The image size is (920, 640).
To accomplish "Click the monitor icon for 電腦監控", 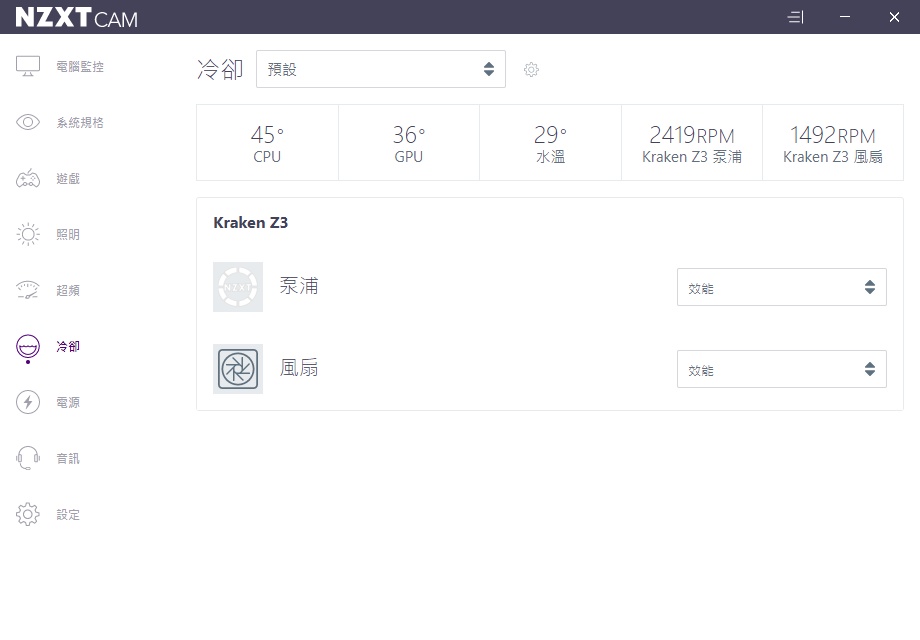I will (x=28, y=66).
